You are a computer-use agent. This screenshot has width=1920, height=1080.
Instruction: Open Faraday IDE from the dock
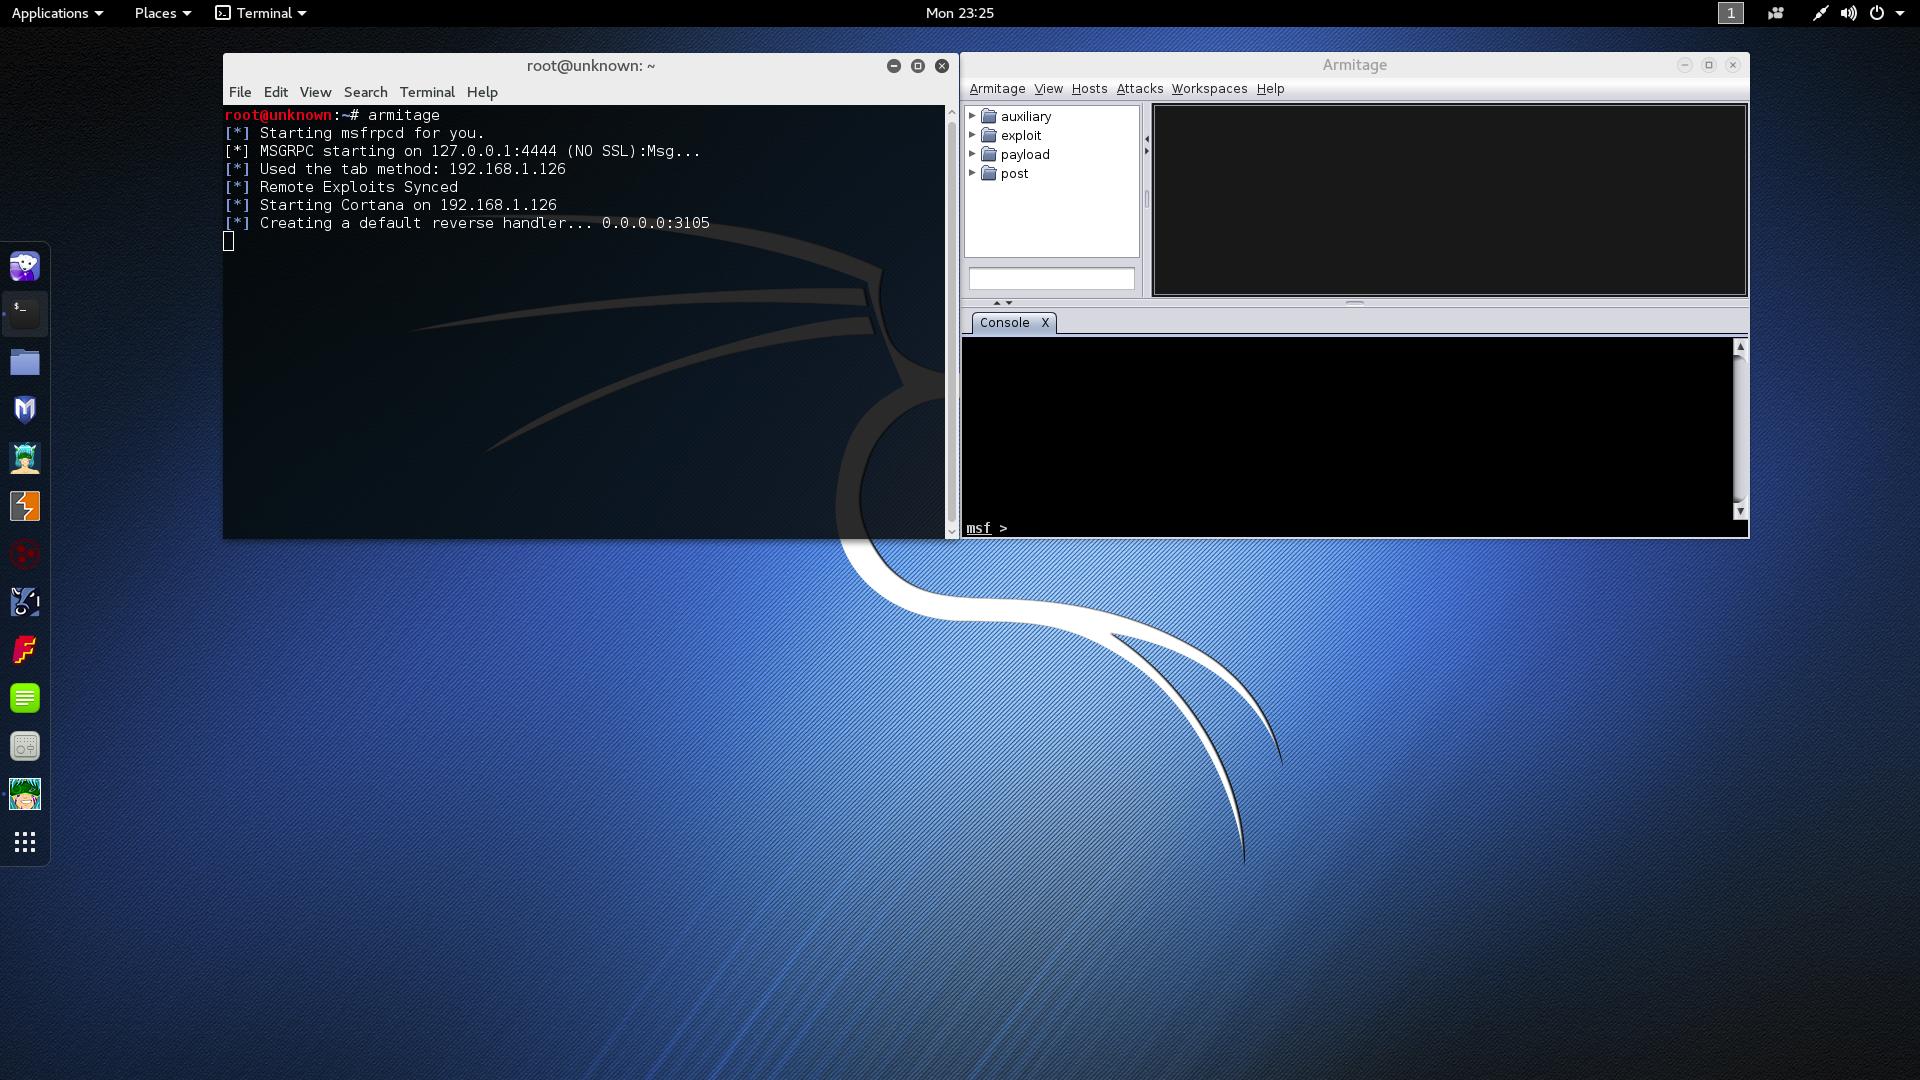click(25, 650)
